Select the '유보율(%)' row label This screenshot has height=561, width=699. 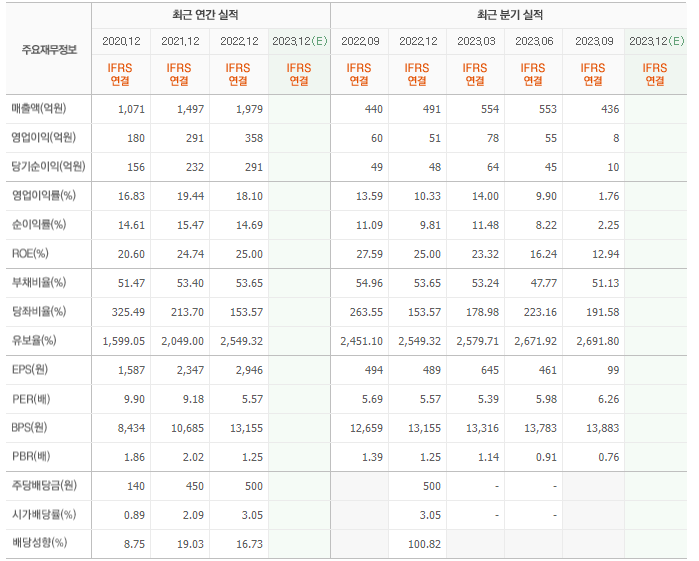coord(34,341)
